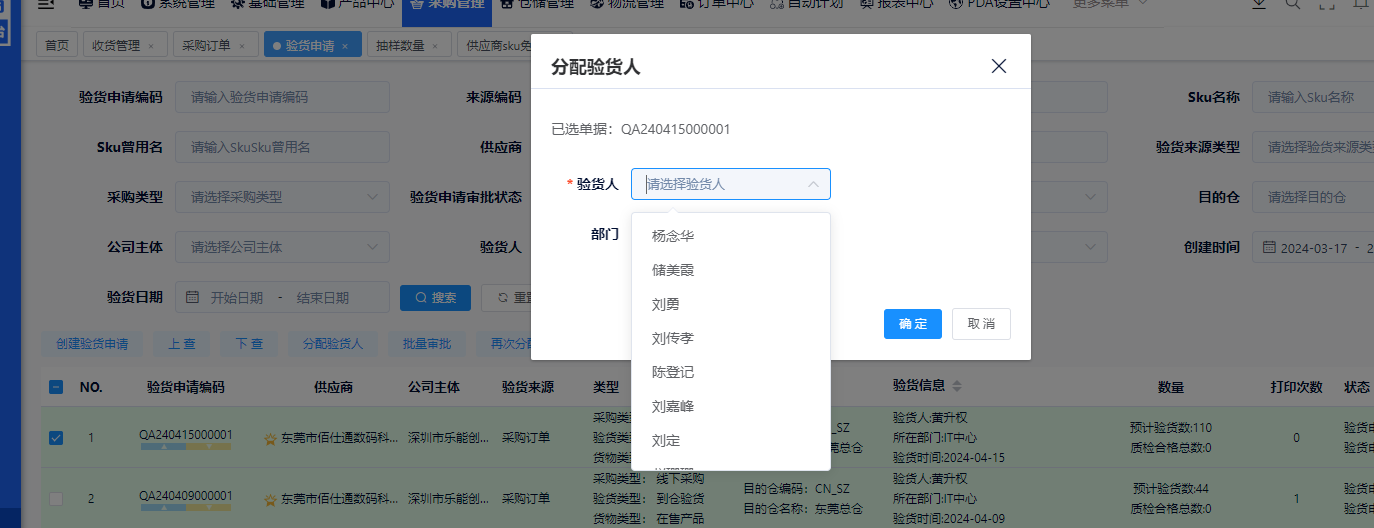Click the download icon in top bar
This screenshot has width=1374, height=528.
[1258, 4]
